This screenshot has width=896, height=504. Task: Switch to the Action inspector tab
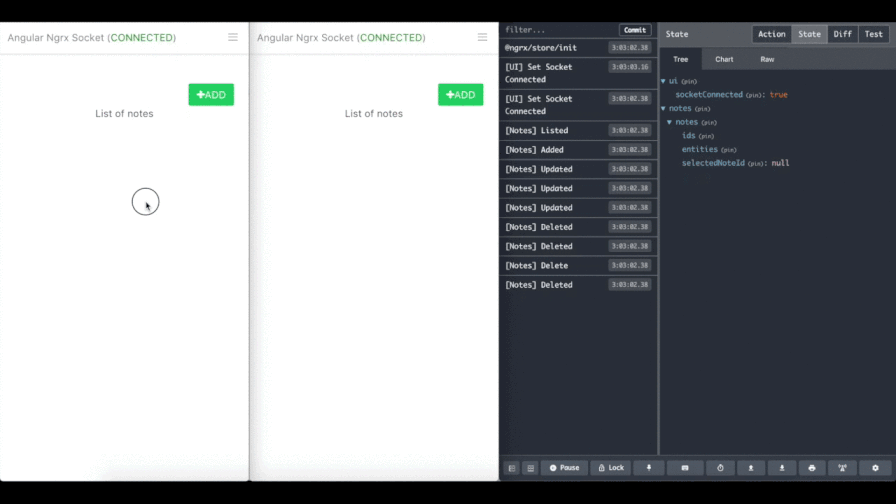[771, 34]
